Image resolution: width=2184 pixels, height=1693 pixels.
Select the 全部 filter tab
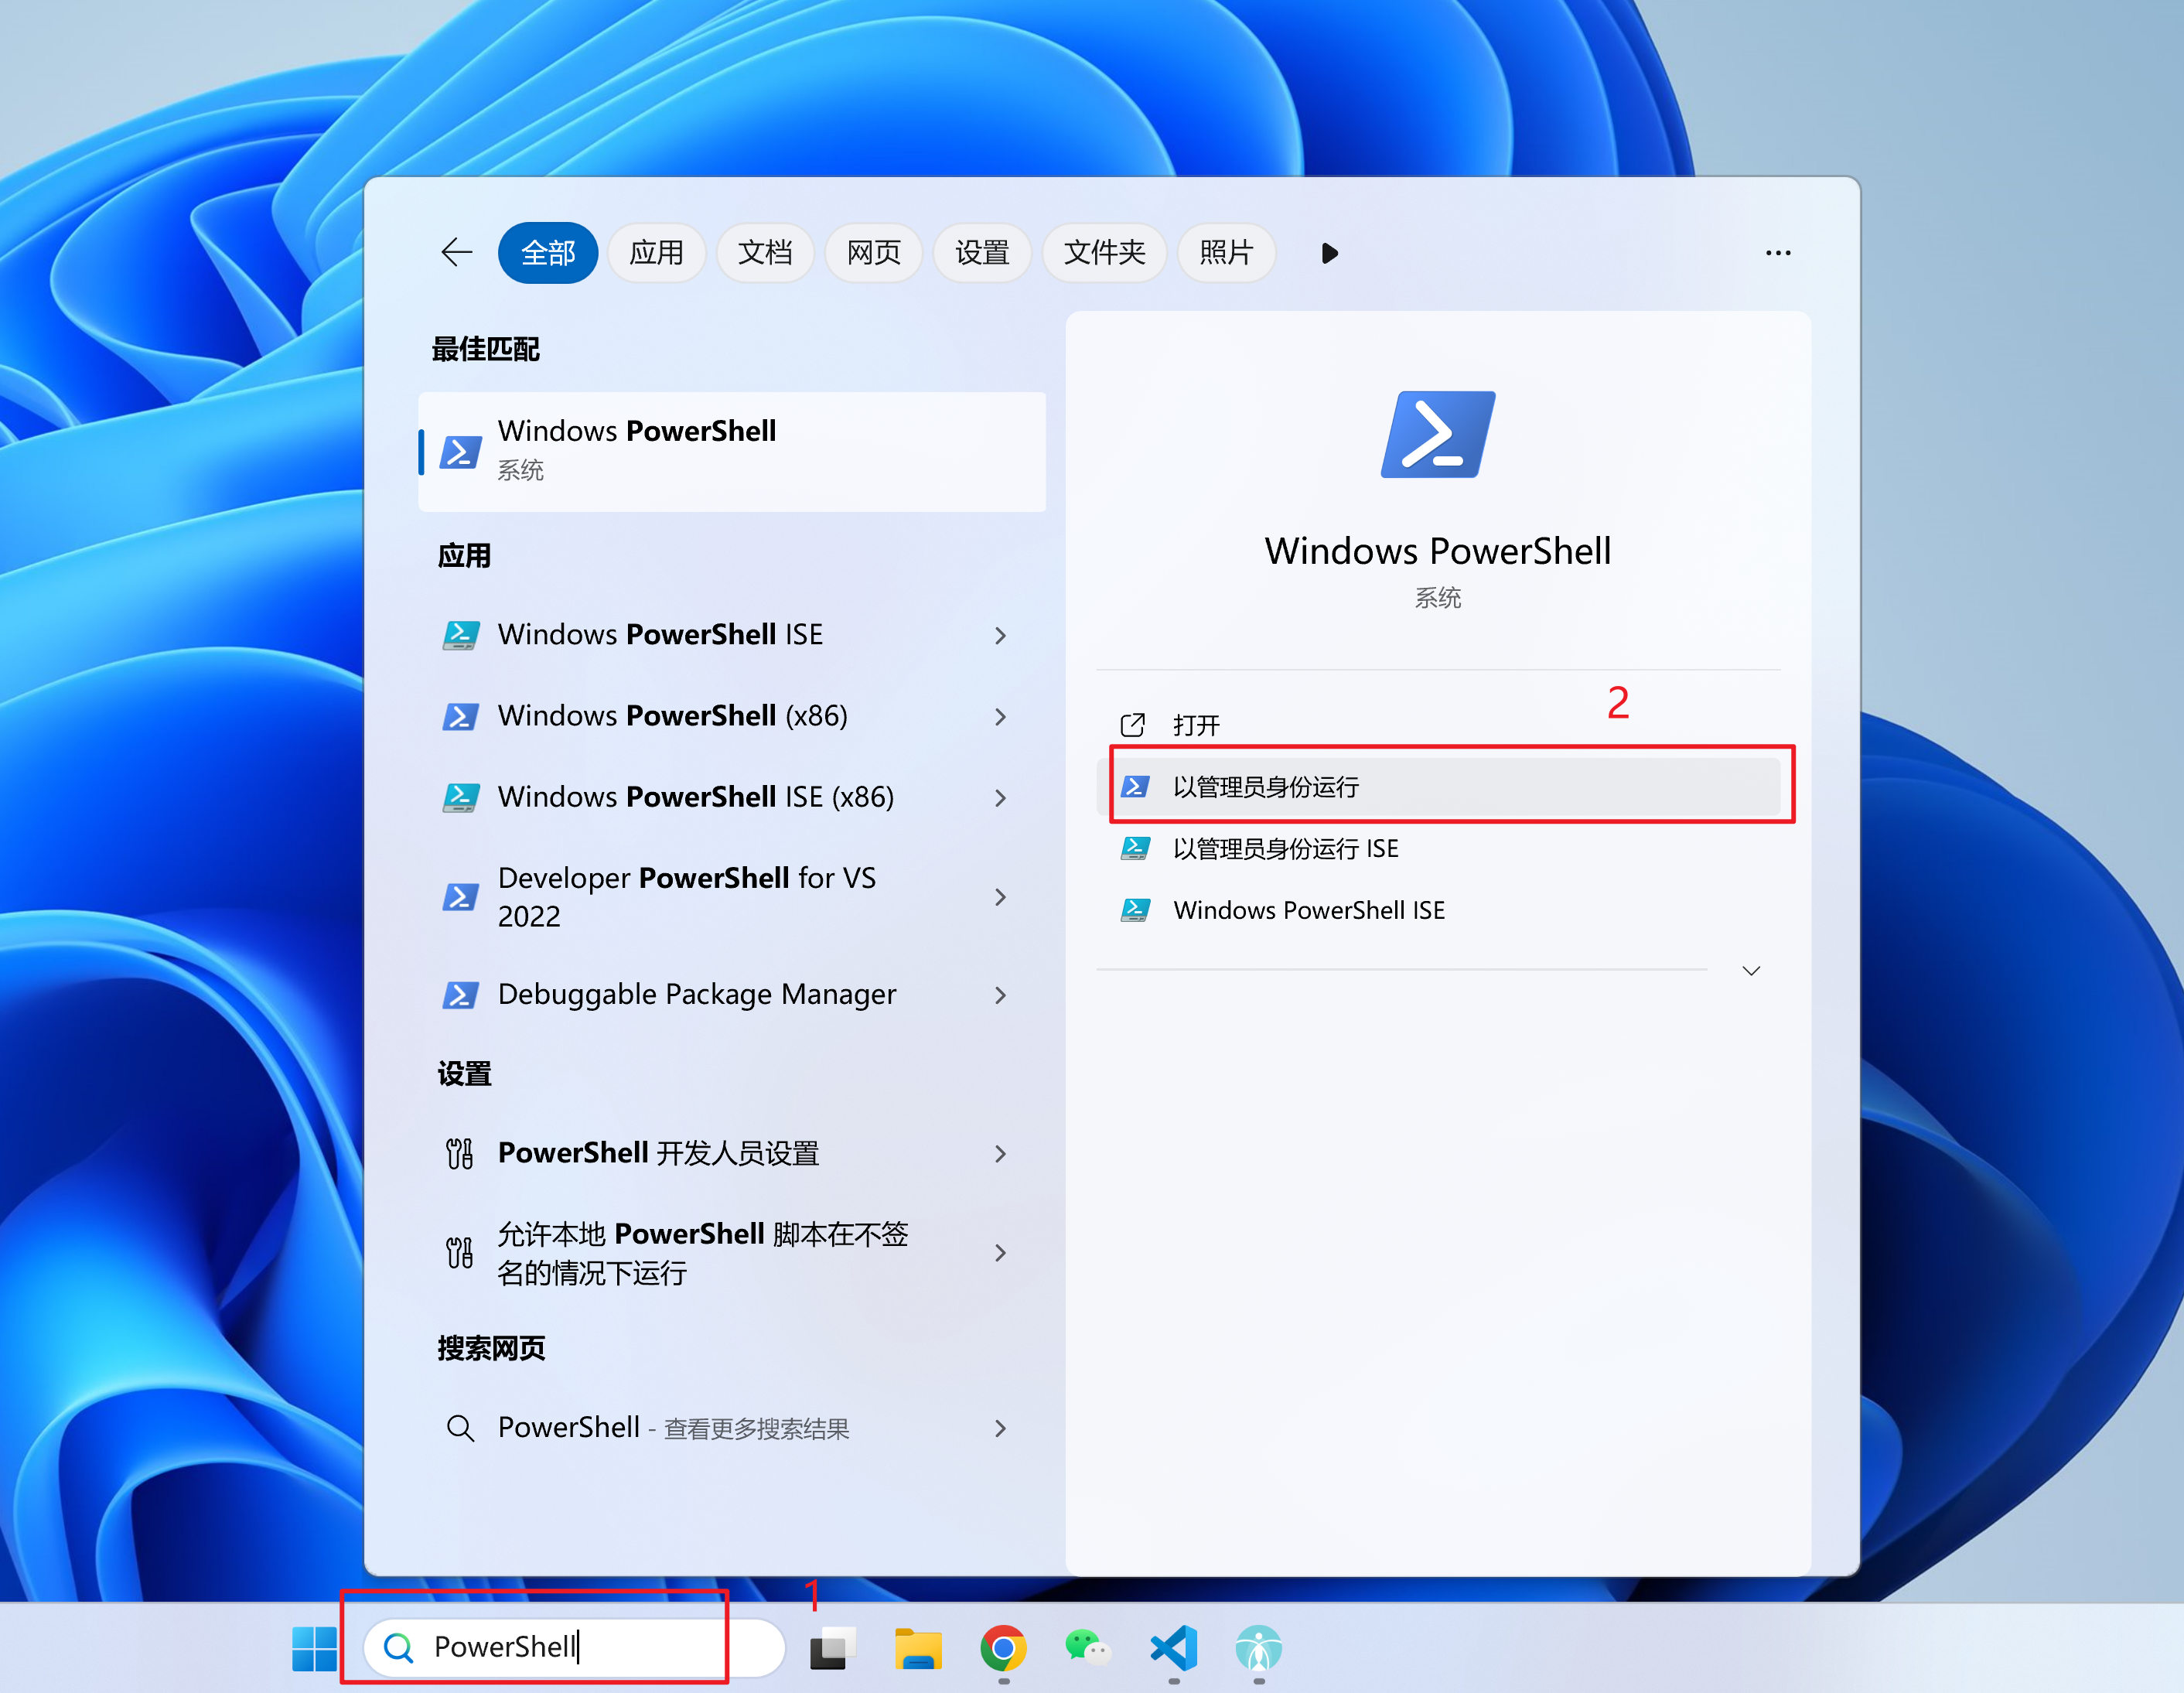coord(548,252)
